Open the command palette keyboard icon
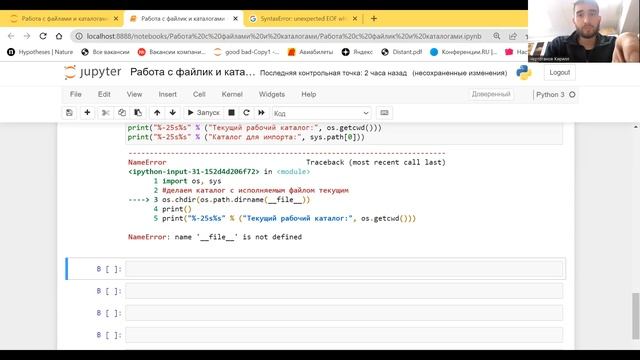Image resolution: width=640 pixels, height=360 pixels. 384,113
